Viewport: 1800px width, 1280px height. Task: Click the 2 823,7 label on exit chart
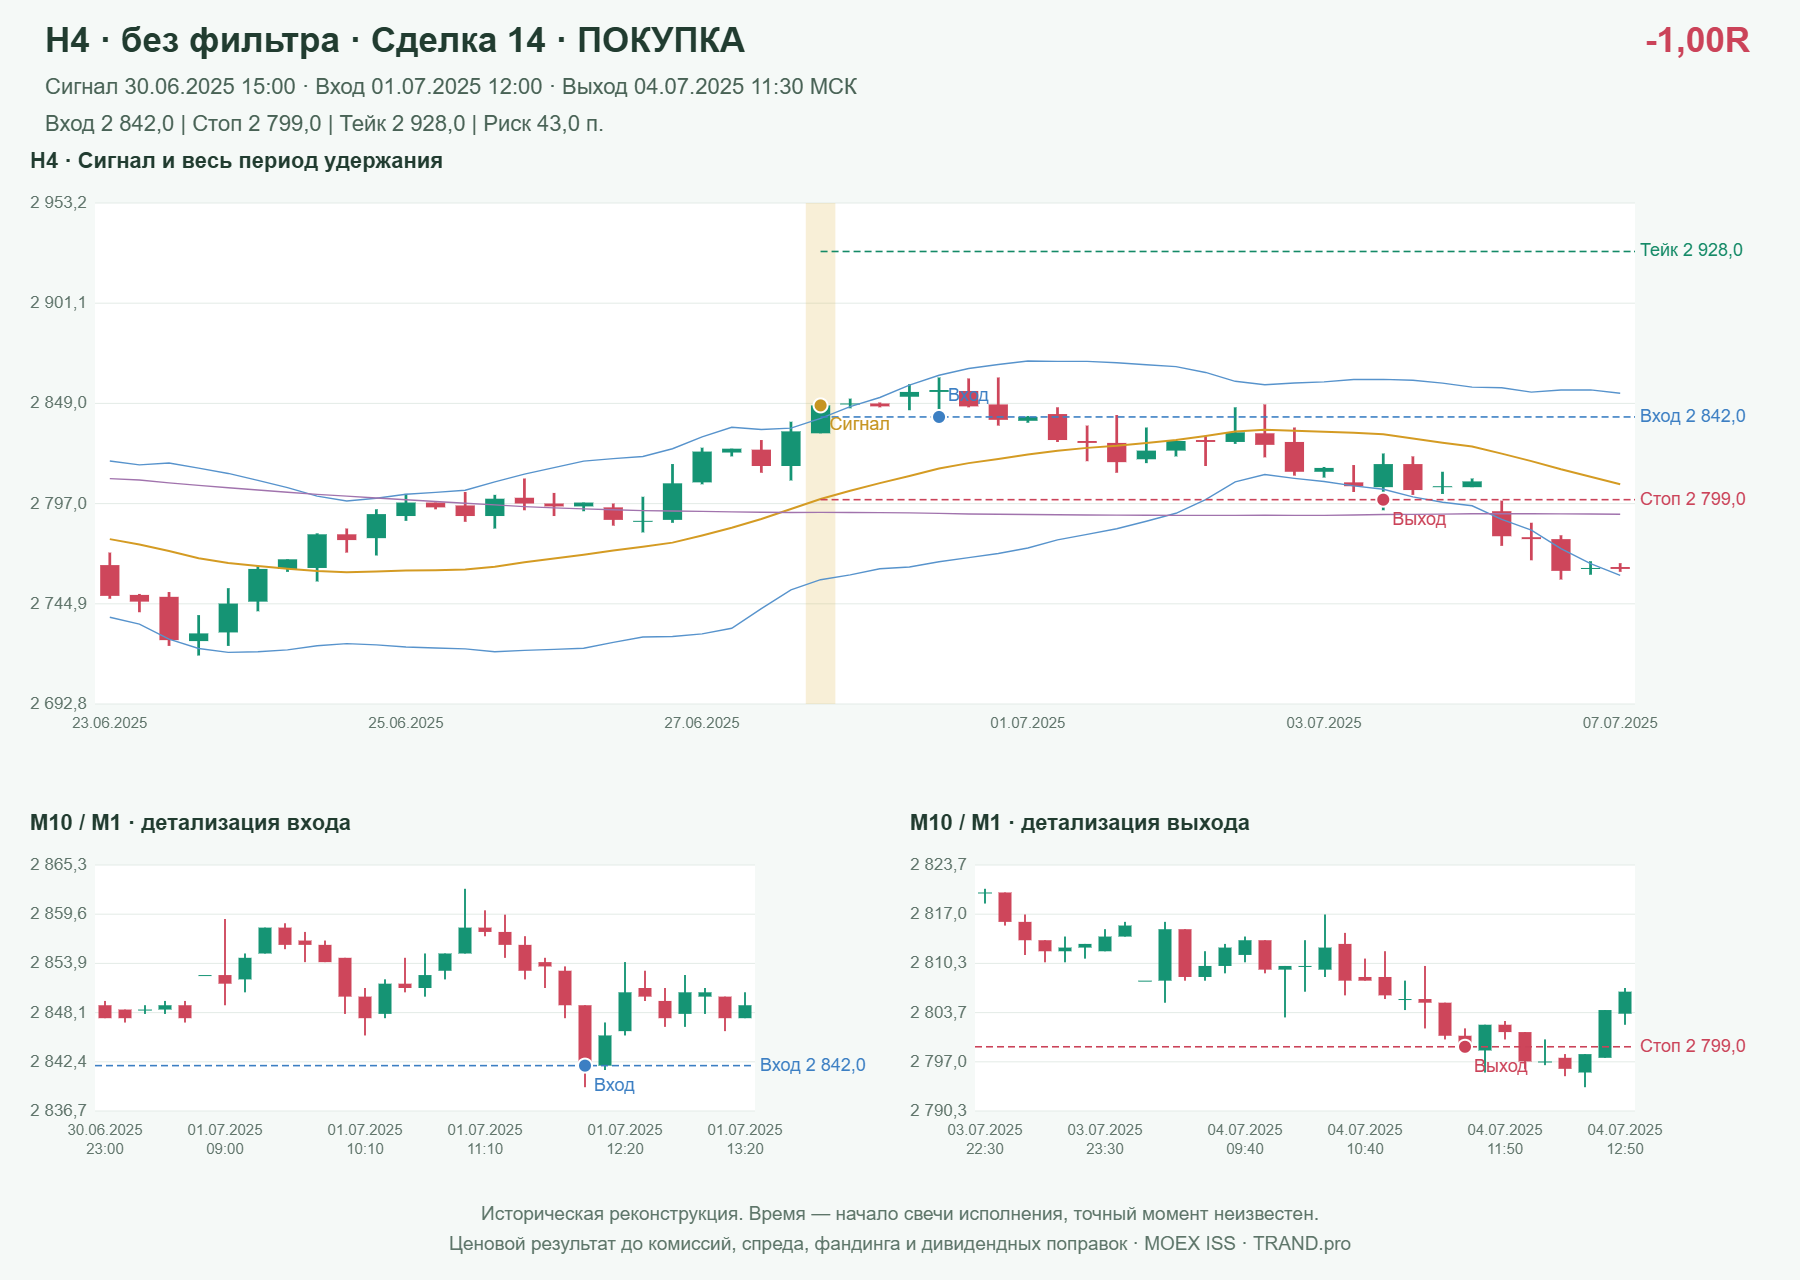938,865
